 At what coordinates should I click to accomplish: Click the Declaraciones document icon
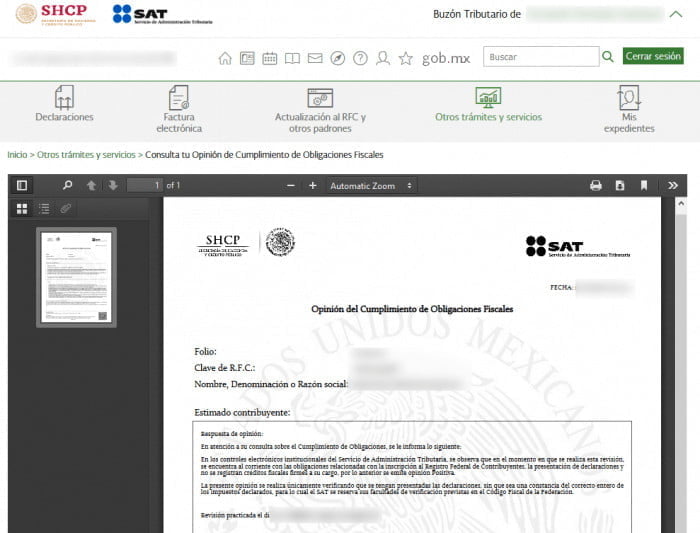64,97
